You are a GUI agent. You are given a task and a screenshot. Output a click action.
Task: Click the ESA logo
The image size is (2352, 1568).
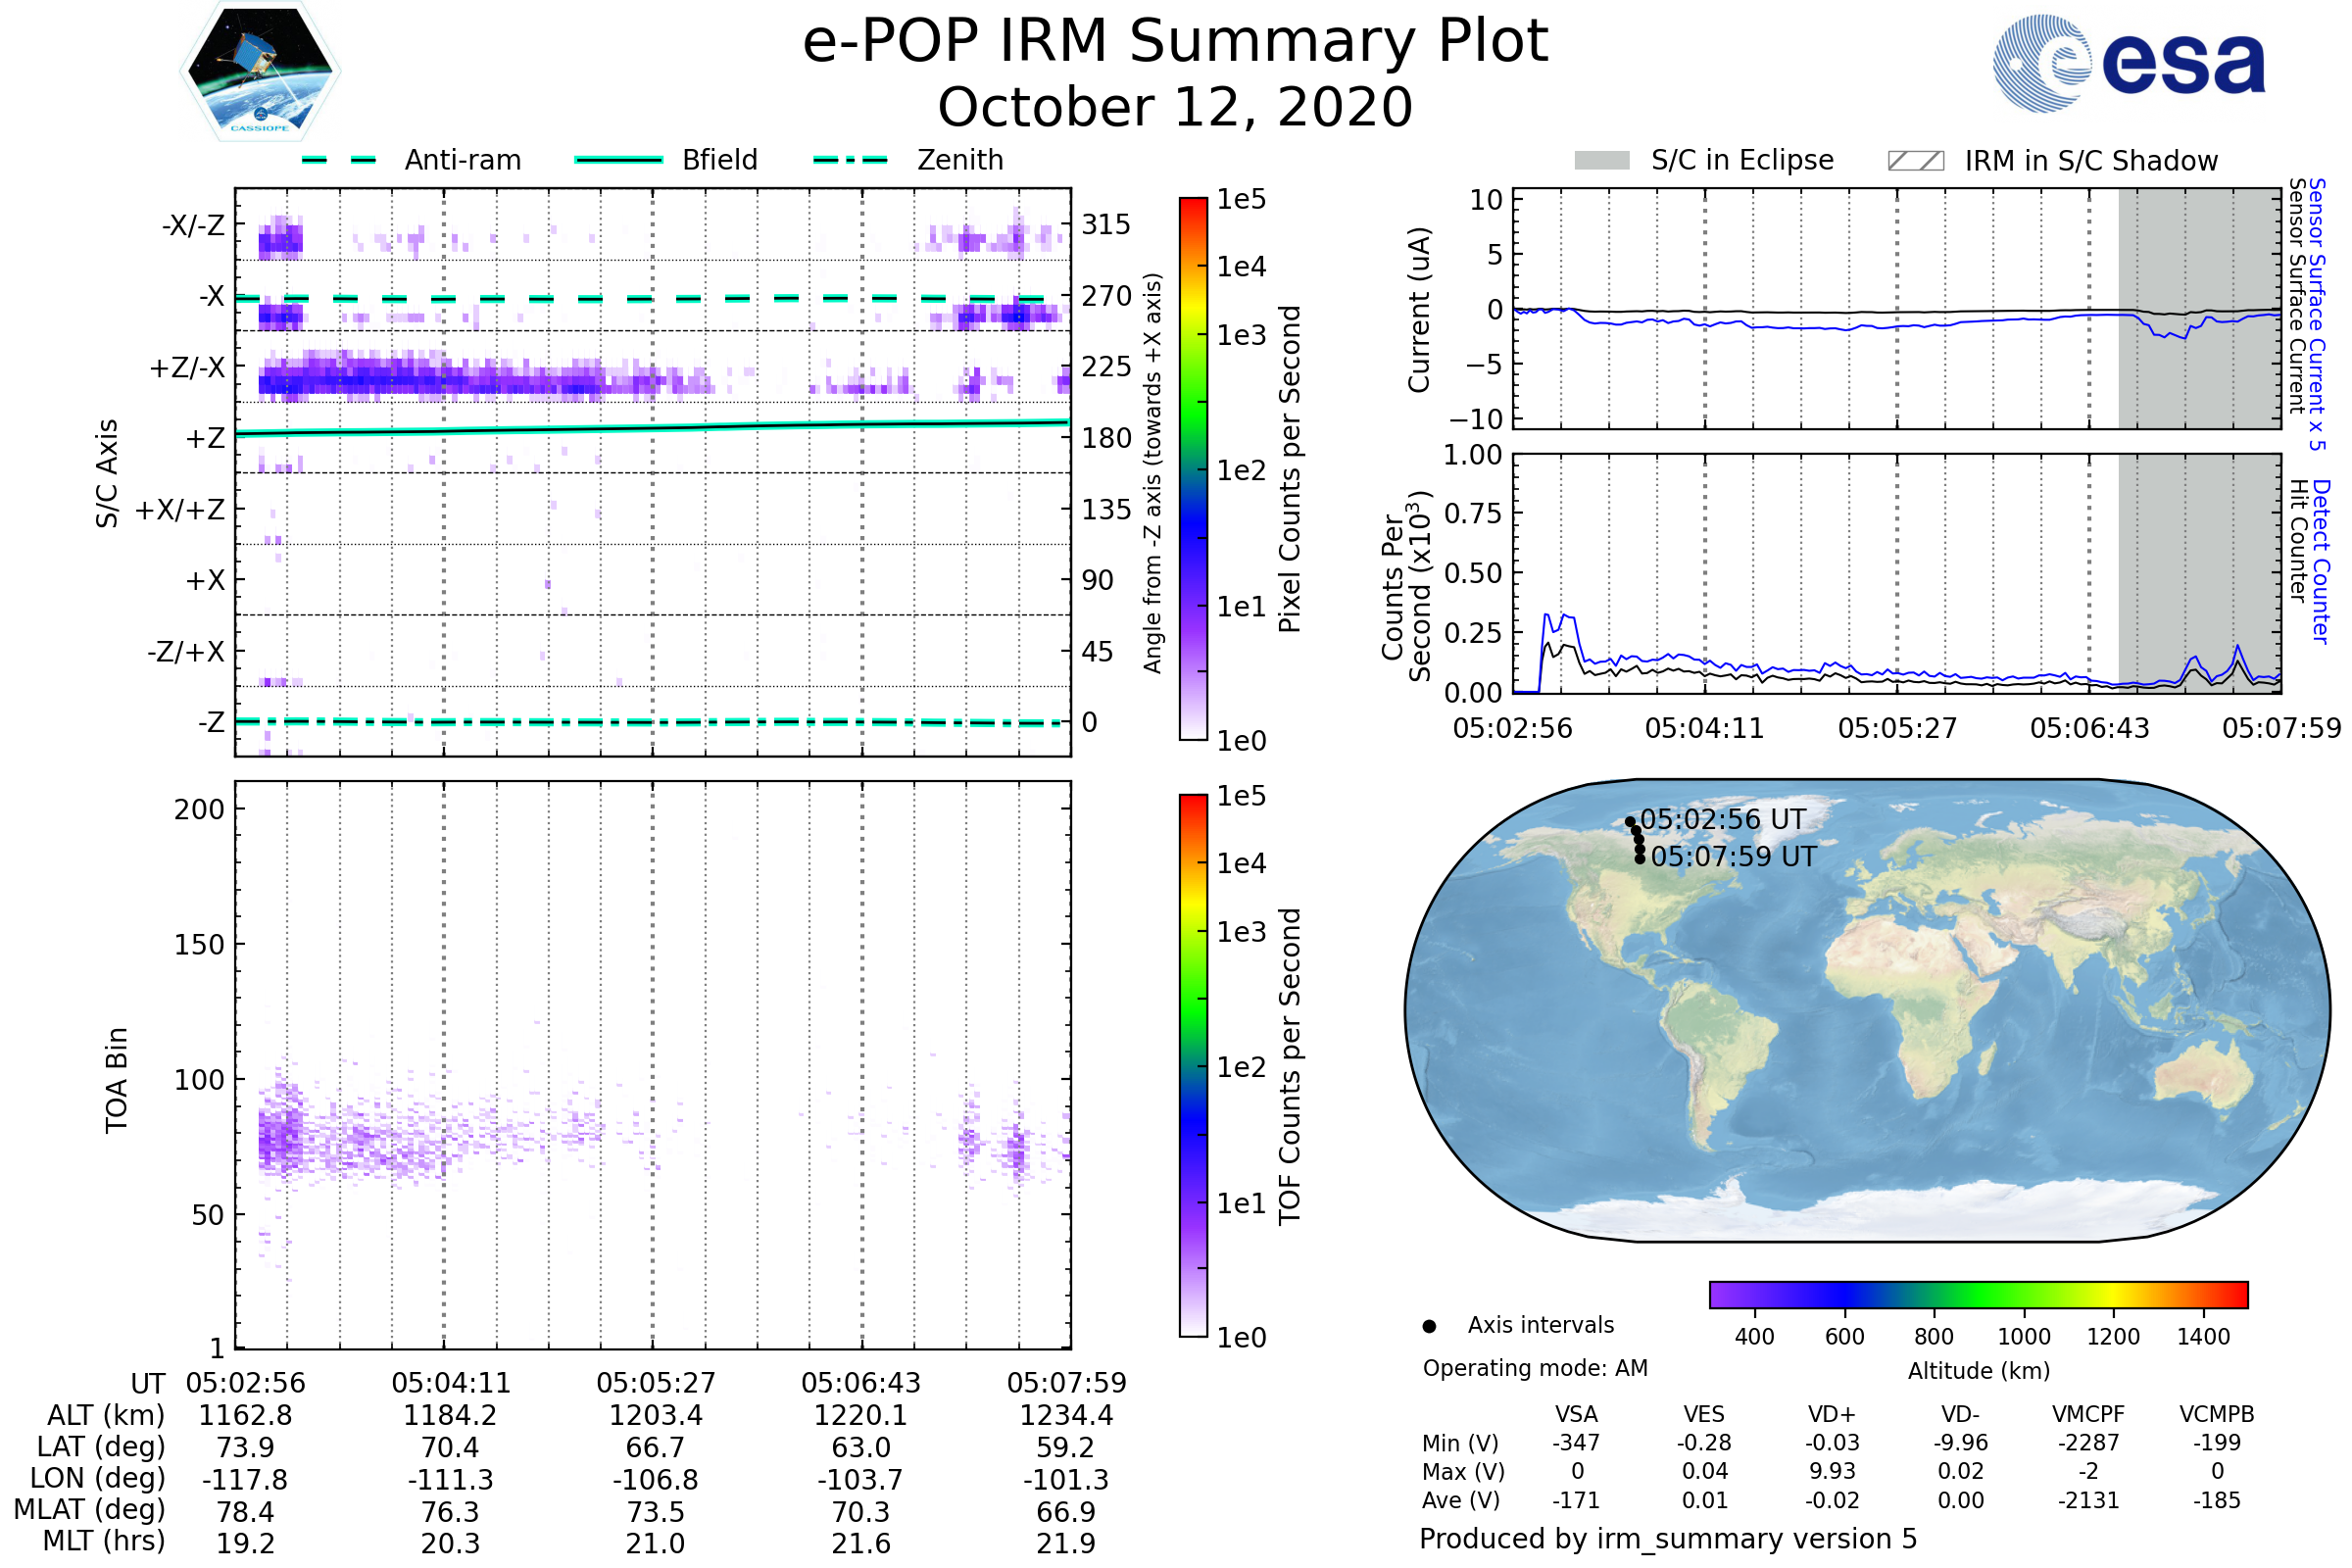coord(2129,63)
